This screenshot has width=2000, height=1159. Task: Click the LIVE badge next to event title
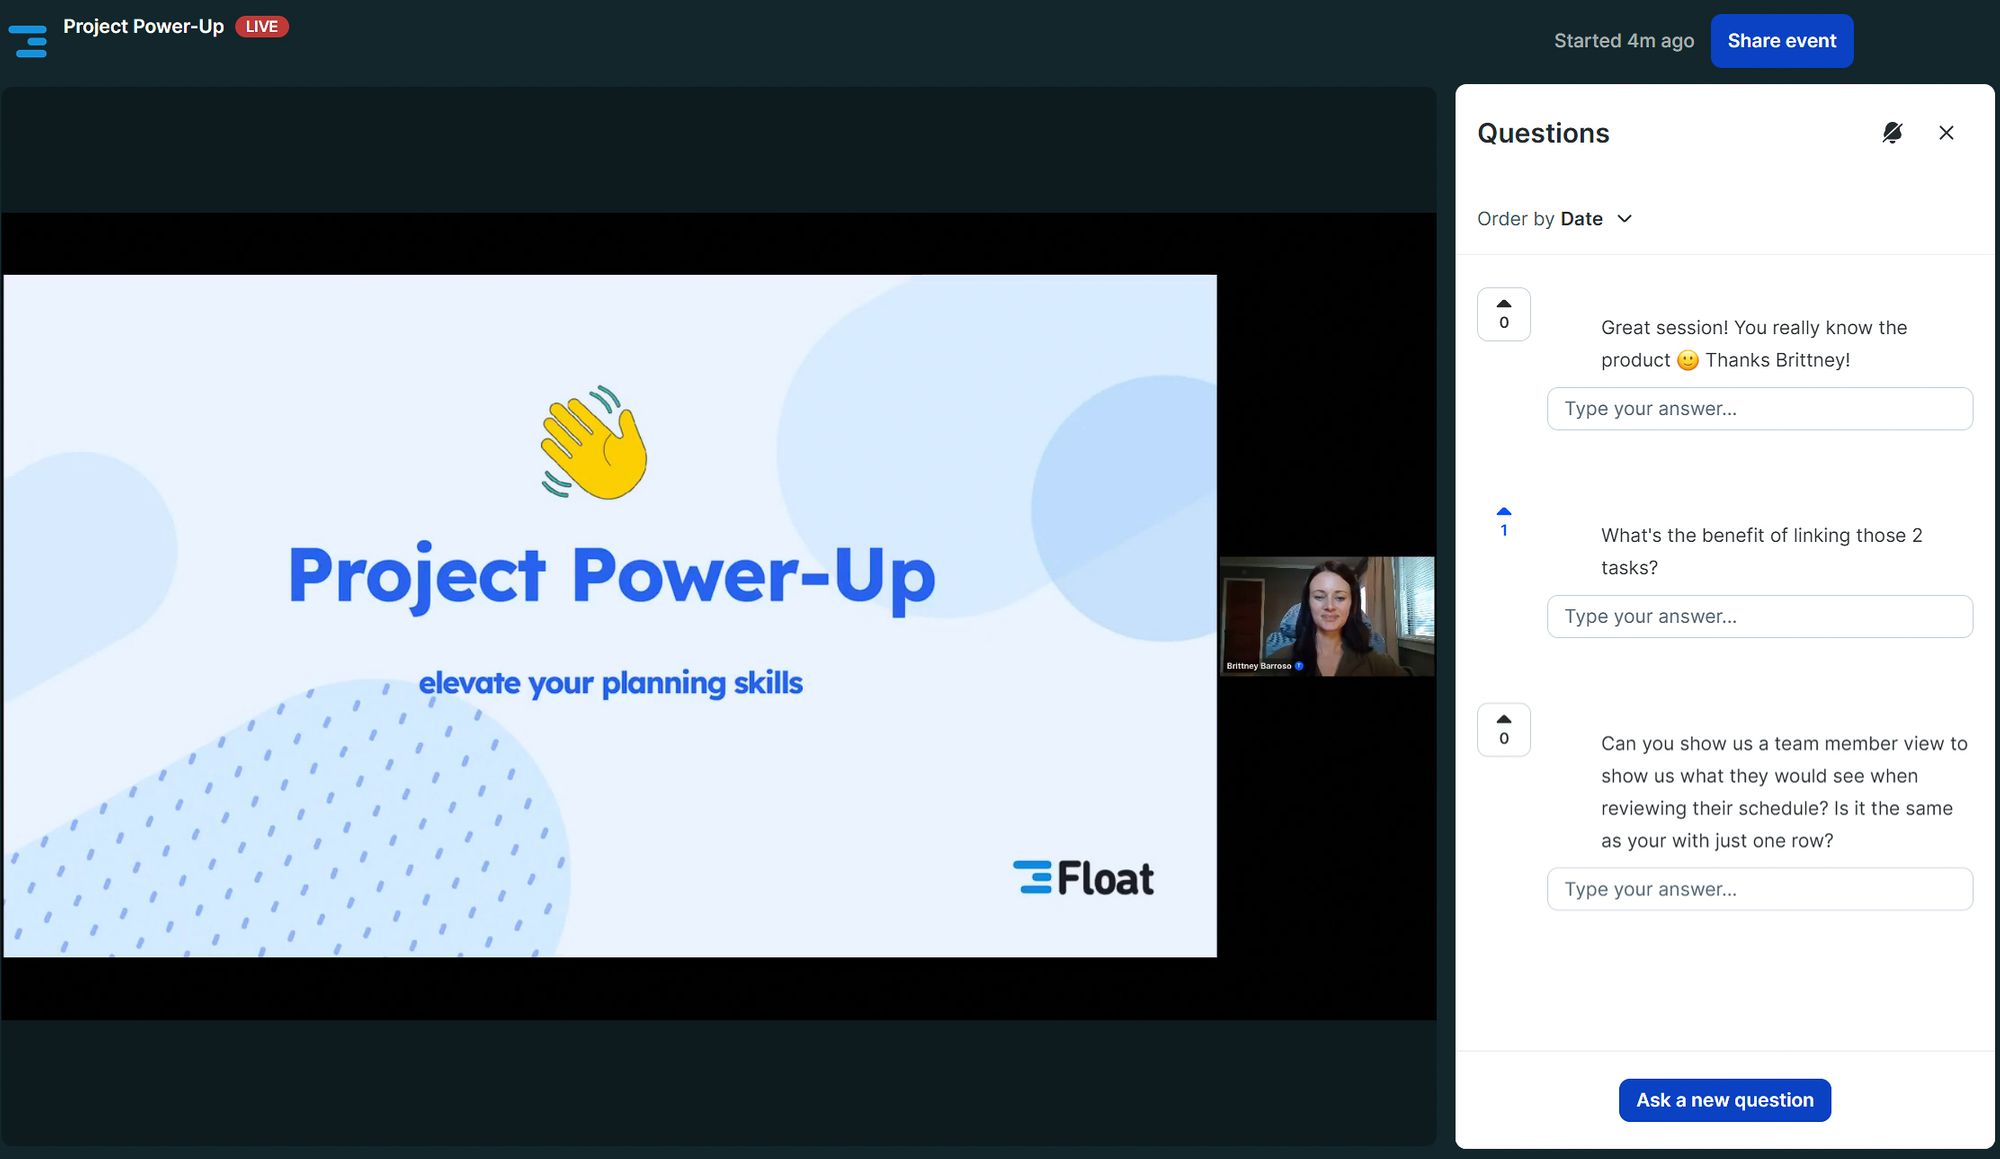pos(262,27)
